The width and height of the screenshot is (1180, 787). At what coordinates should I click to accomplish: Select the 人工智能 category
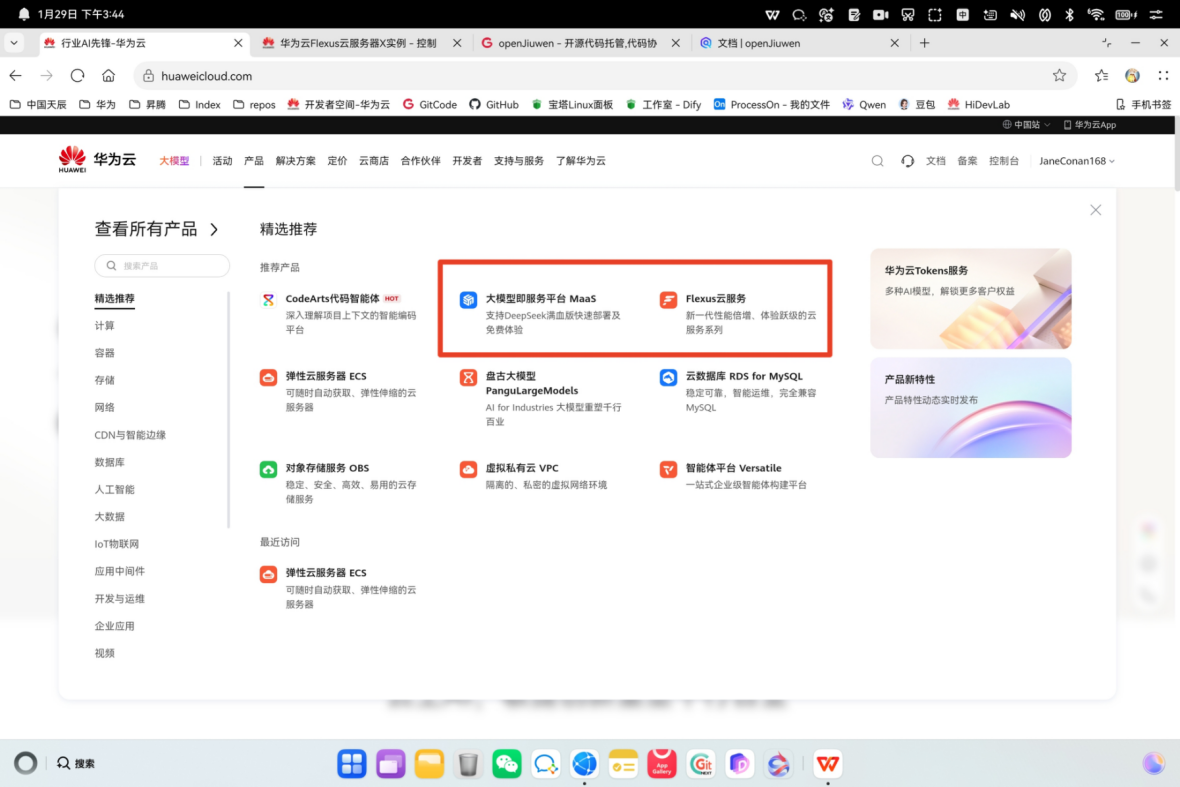point(114,489)
